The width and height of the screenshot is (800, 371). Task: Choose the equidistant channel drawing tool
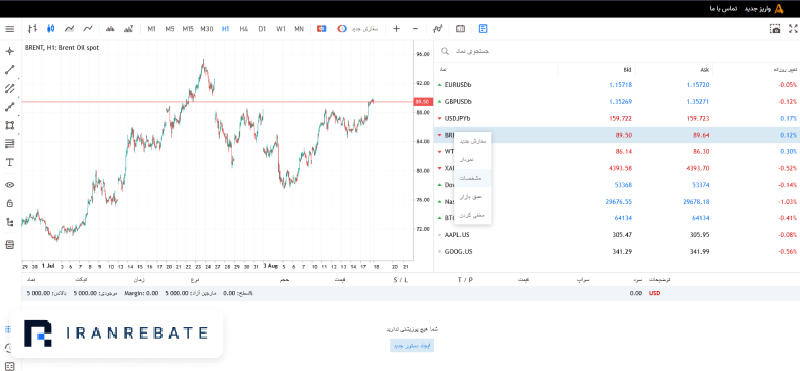tap(9, 88)
